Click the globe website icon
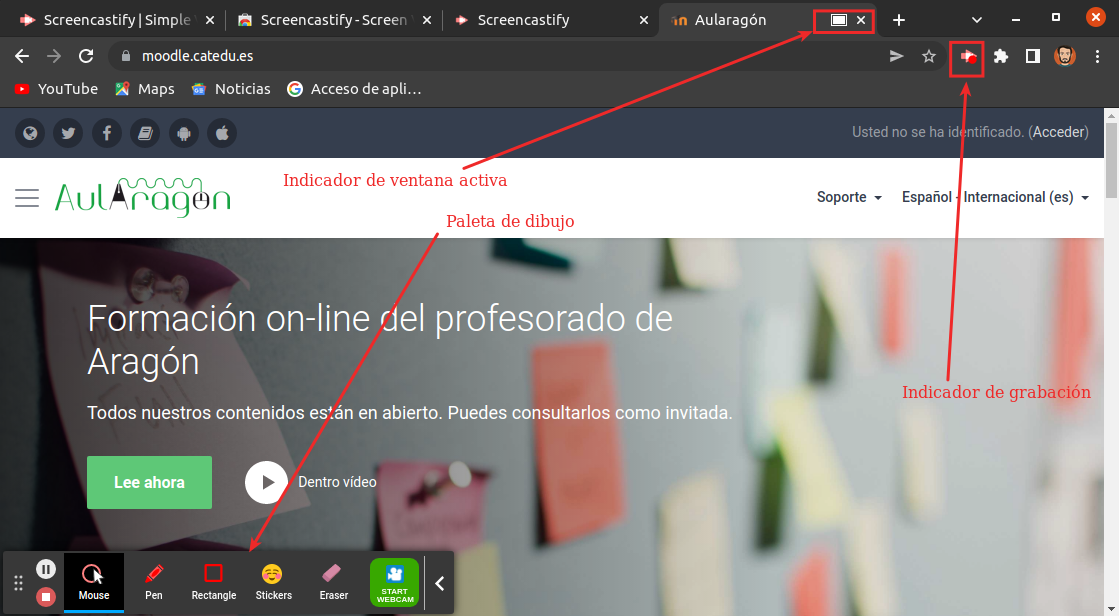Image resolution: width=1119 pixels, height=616 pixels. click(30, 133)
